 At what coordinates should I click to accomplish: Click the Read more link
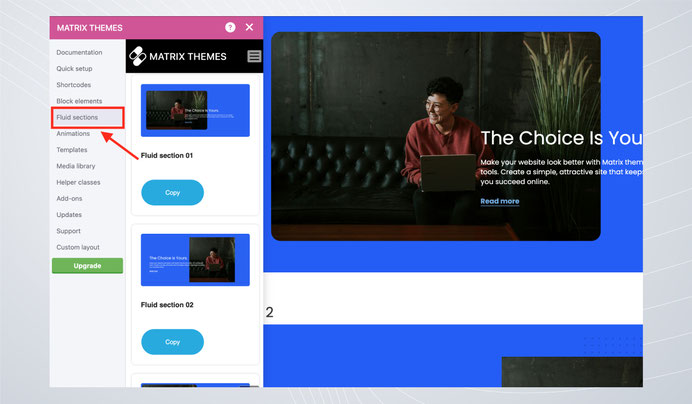pyautogui.click(x=500, y=201)
